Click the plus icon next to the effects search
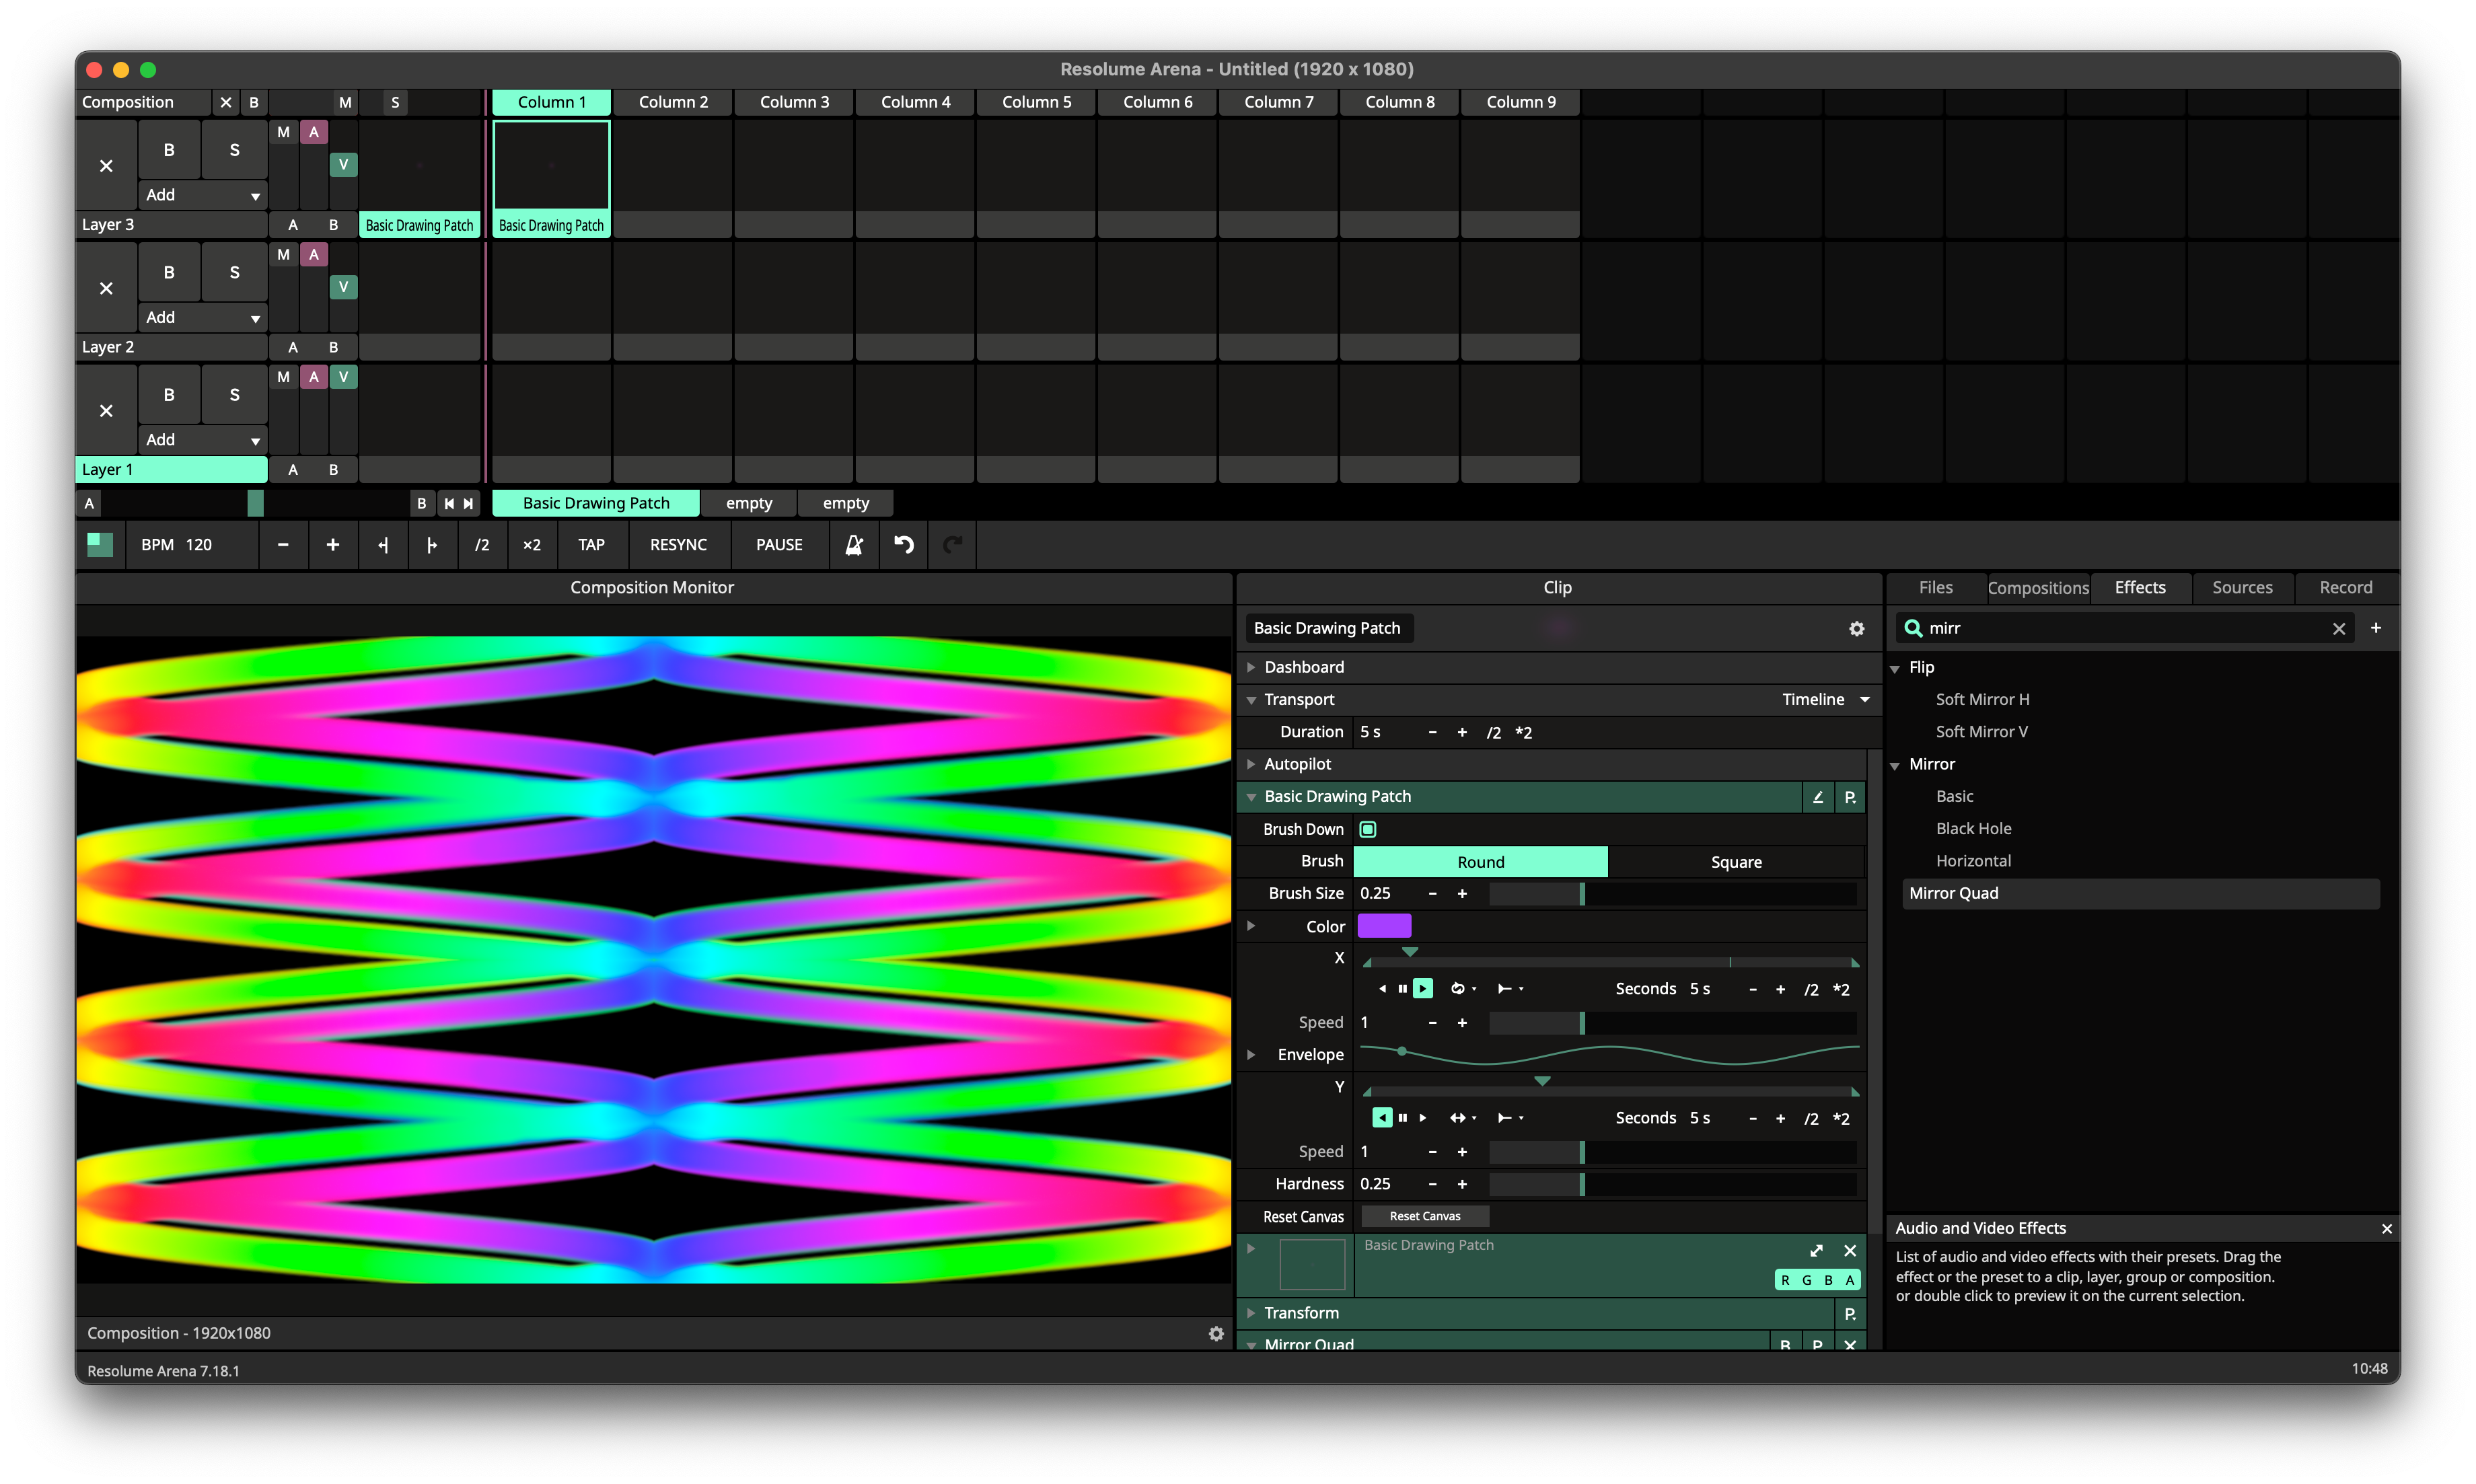This screenshot has height=1484, width=2476. point(2376,628)
